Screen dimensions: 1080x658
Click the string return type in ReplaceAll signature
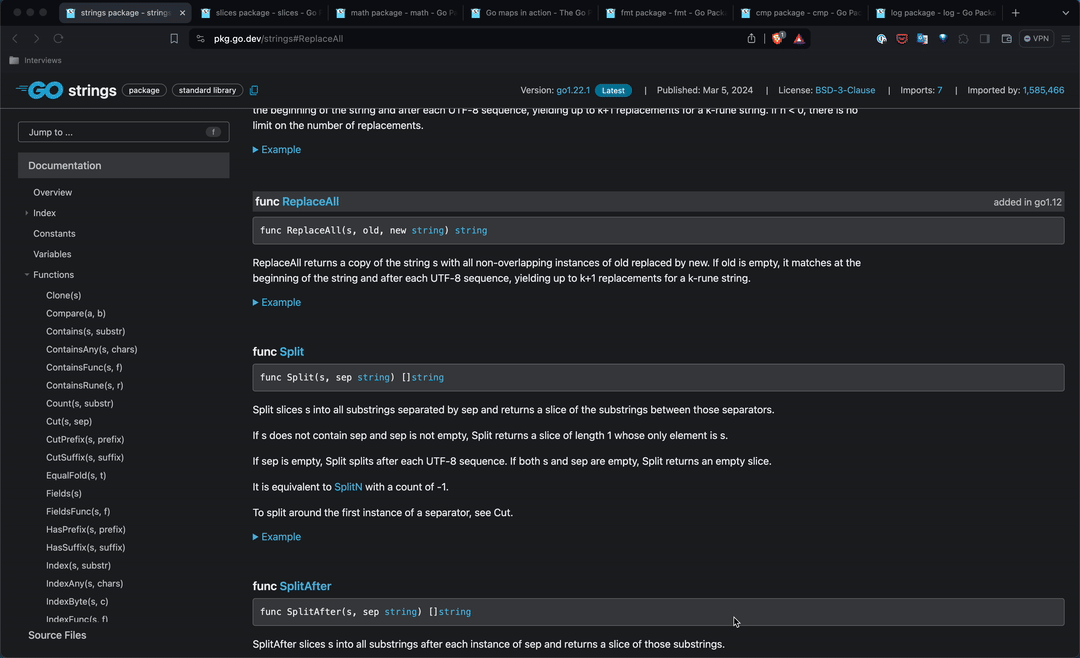[471, 230]
